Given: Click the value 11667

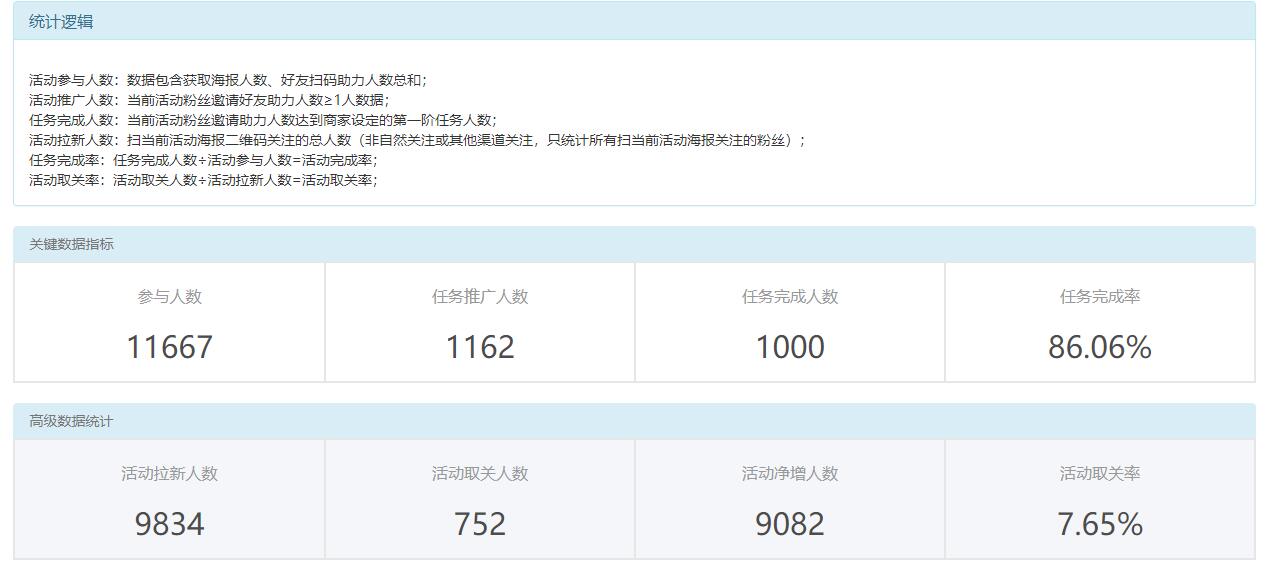Looking at the screenshot, I should point(170,347).
